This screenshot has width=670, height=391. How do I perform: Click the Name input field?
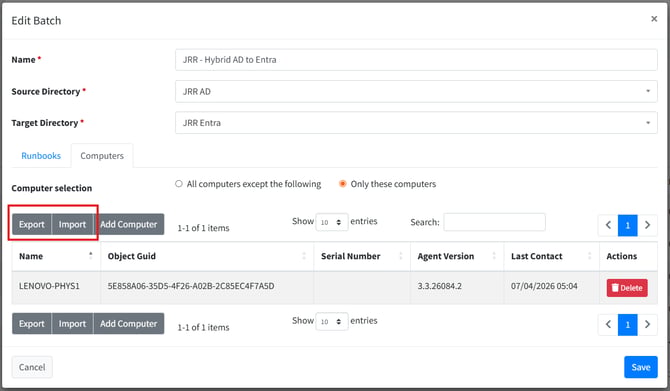[x=416, y=60]
